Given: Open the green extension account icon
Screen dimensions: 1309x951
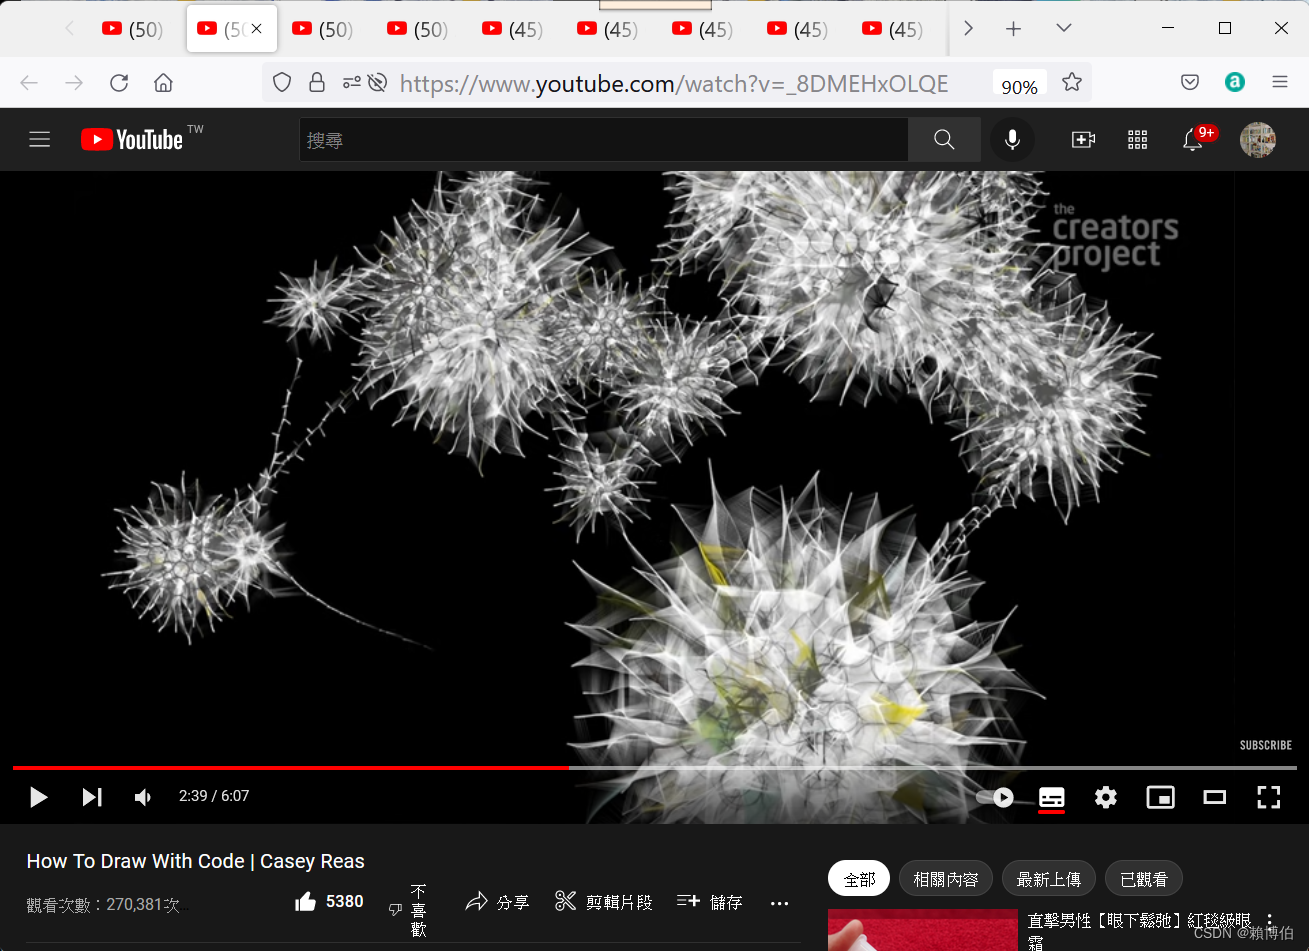Looking at the screenshot, I should 1235,83.
